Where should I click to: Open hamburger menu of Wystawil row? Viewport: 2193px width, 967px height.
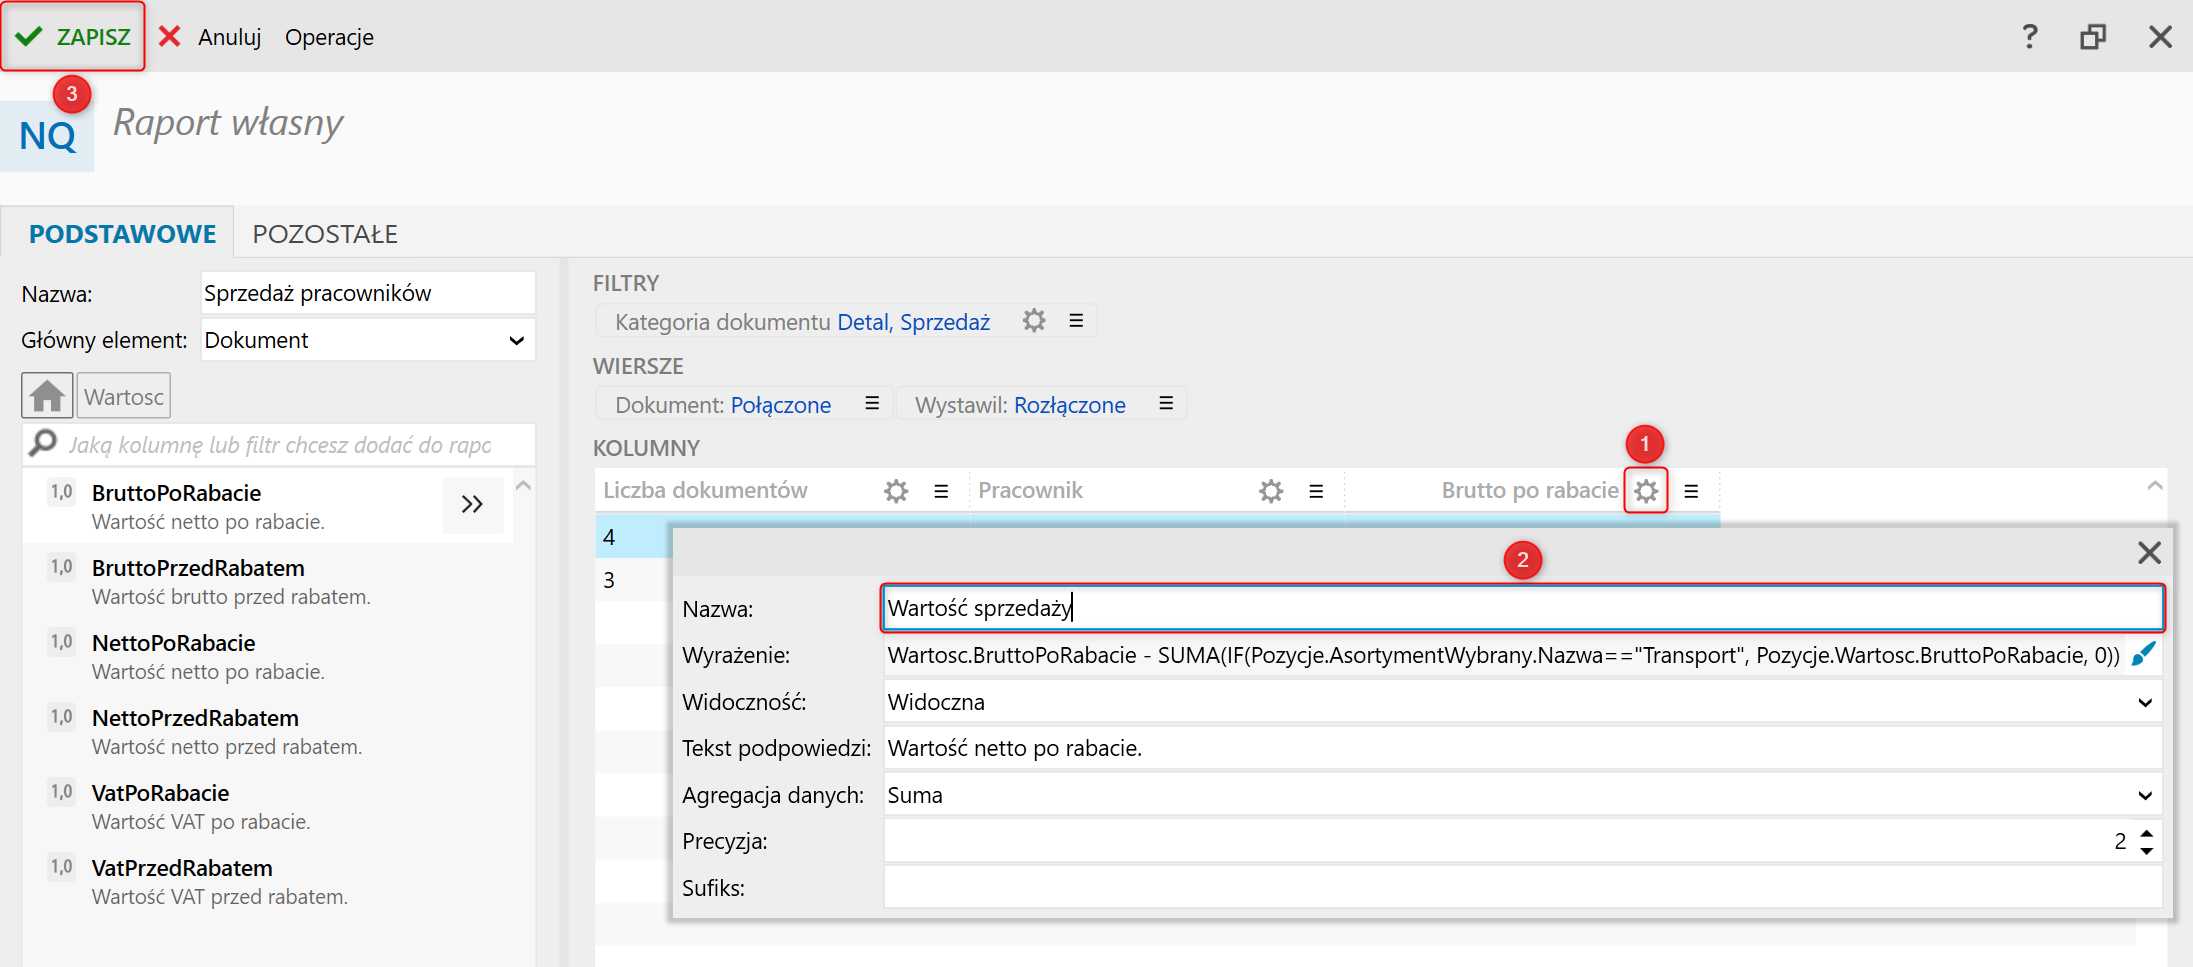[x=1165, y=404]
